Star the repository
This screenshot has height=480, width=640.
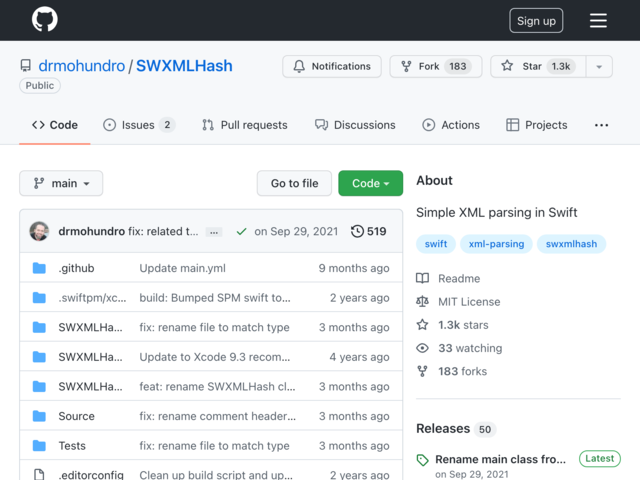(538, 66)
